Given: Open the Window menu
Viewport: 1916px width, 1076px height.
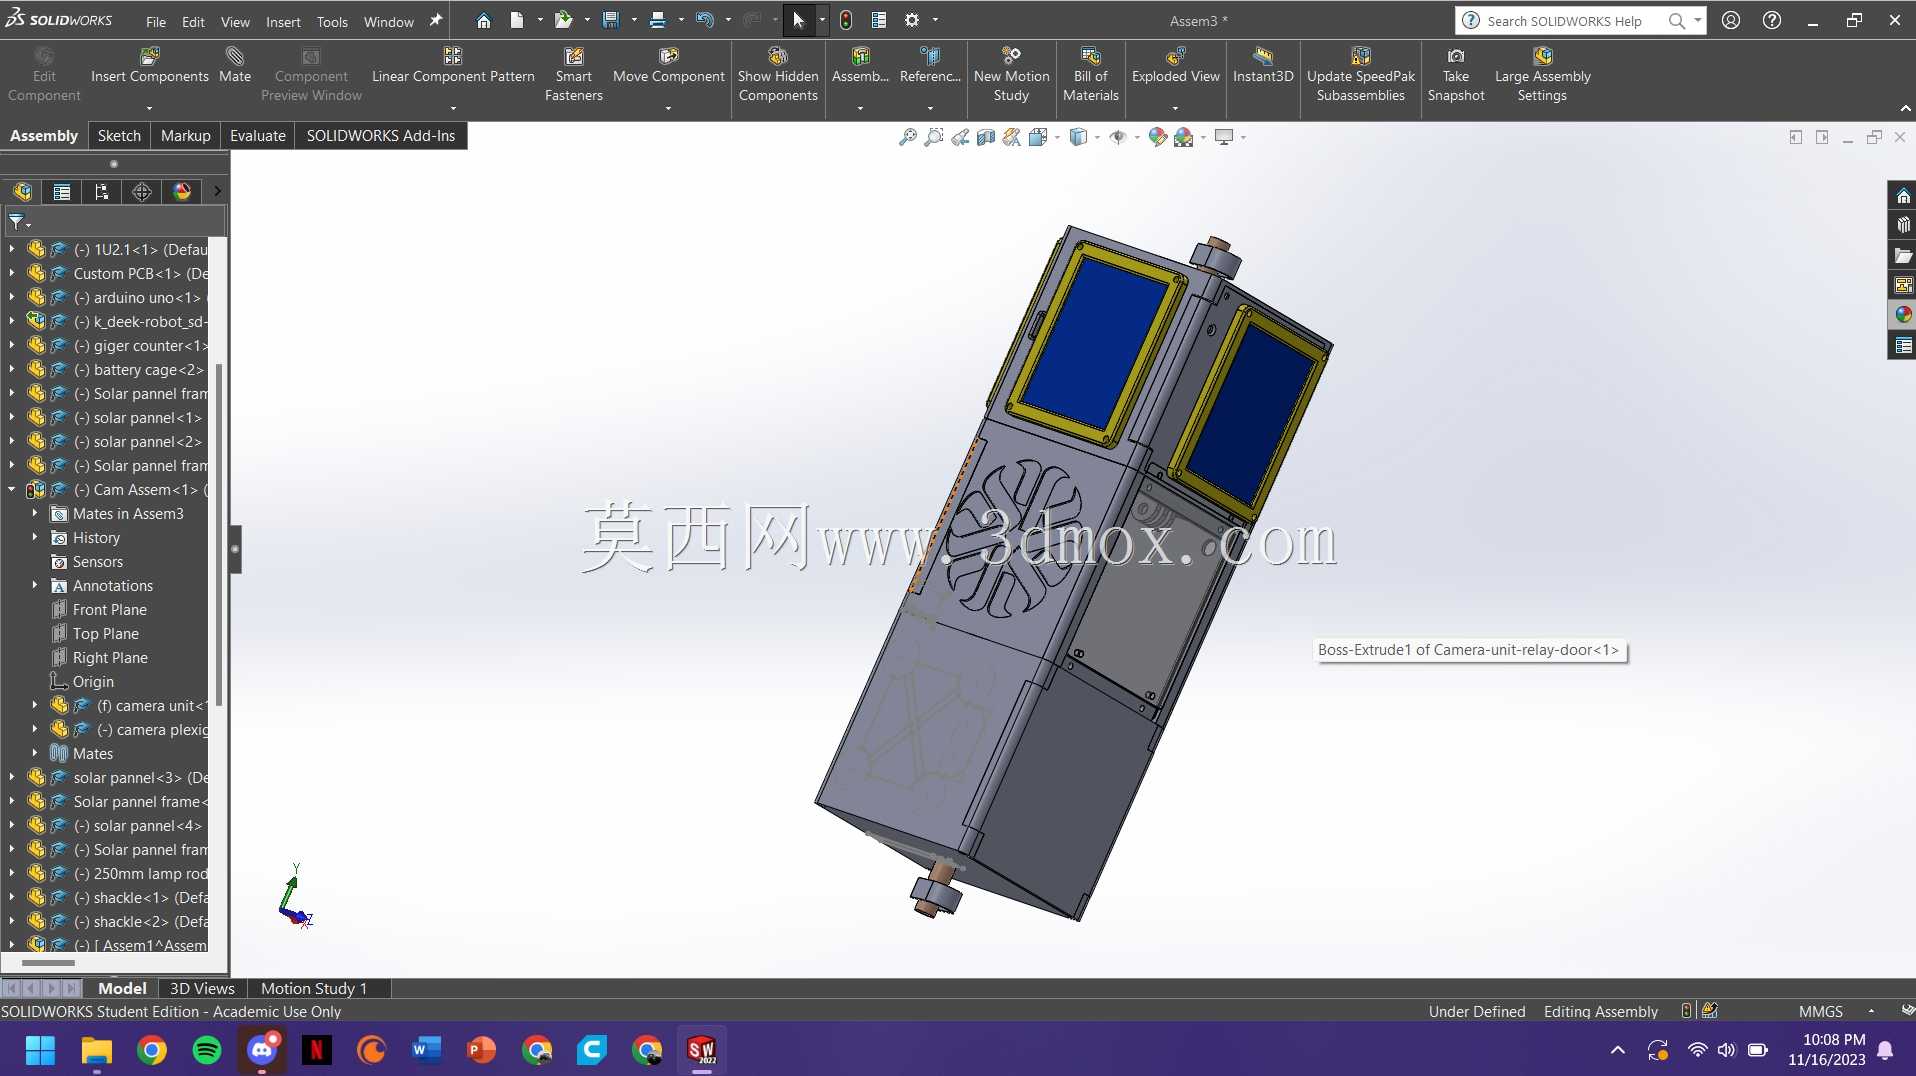Looking at the screenshot, I should tap(388, 21).
